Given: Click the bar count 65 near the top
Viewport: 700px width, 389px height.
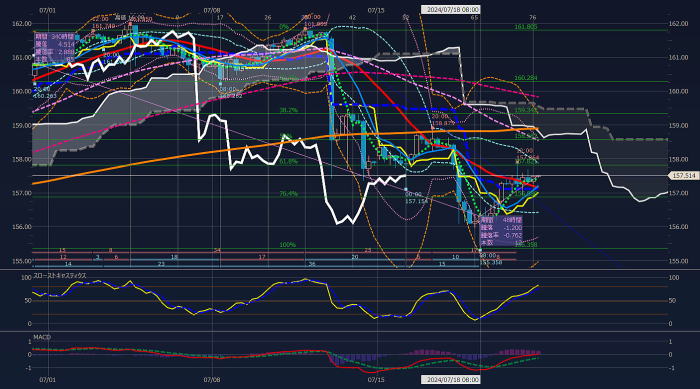Looking at the screenshot, I should [x=475, y=17].
